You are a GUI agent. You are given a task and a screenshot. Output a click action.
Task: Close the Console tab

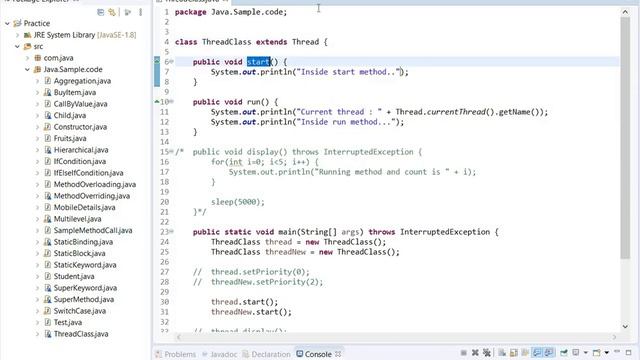338,354
